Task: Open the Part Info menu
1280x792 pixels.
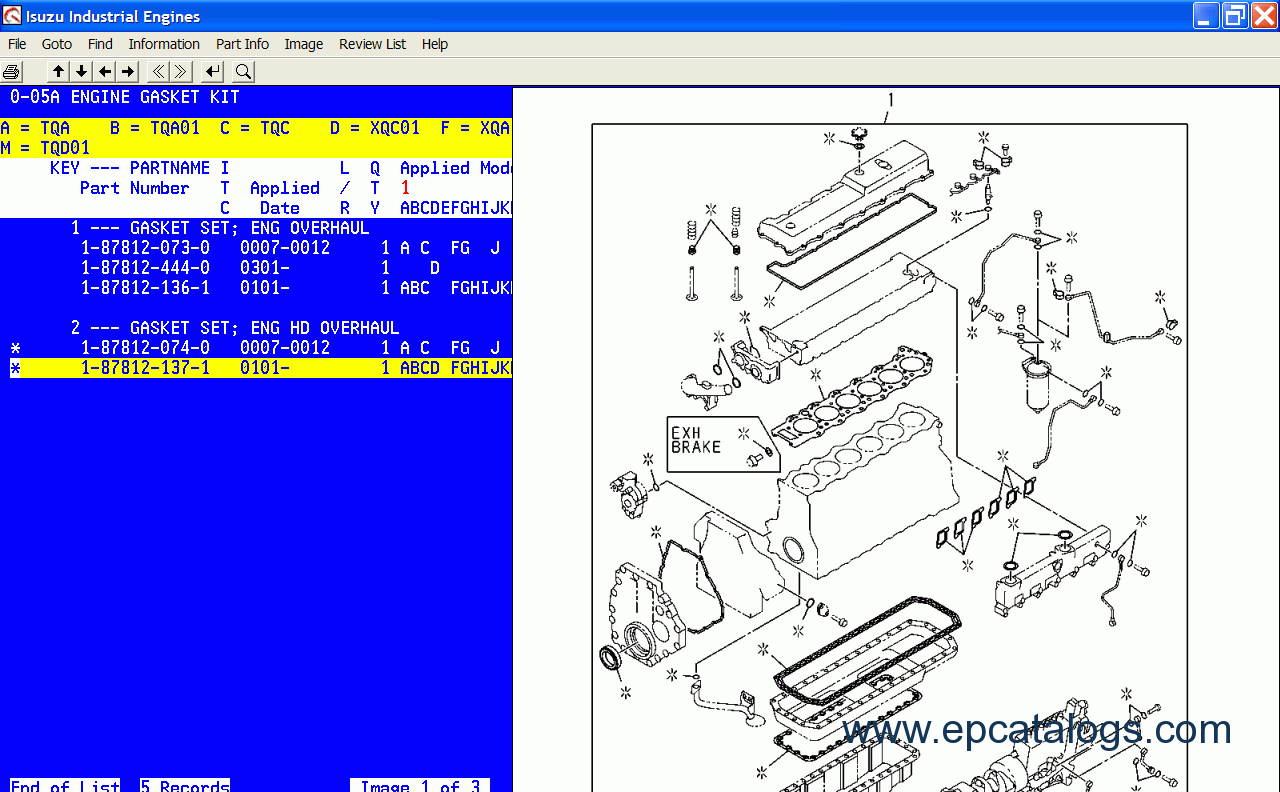Action: (242, 44)
